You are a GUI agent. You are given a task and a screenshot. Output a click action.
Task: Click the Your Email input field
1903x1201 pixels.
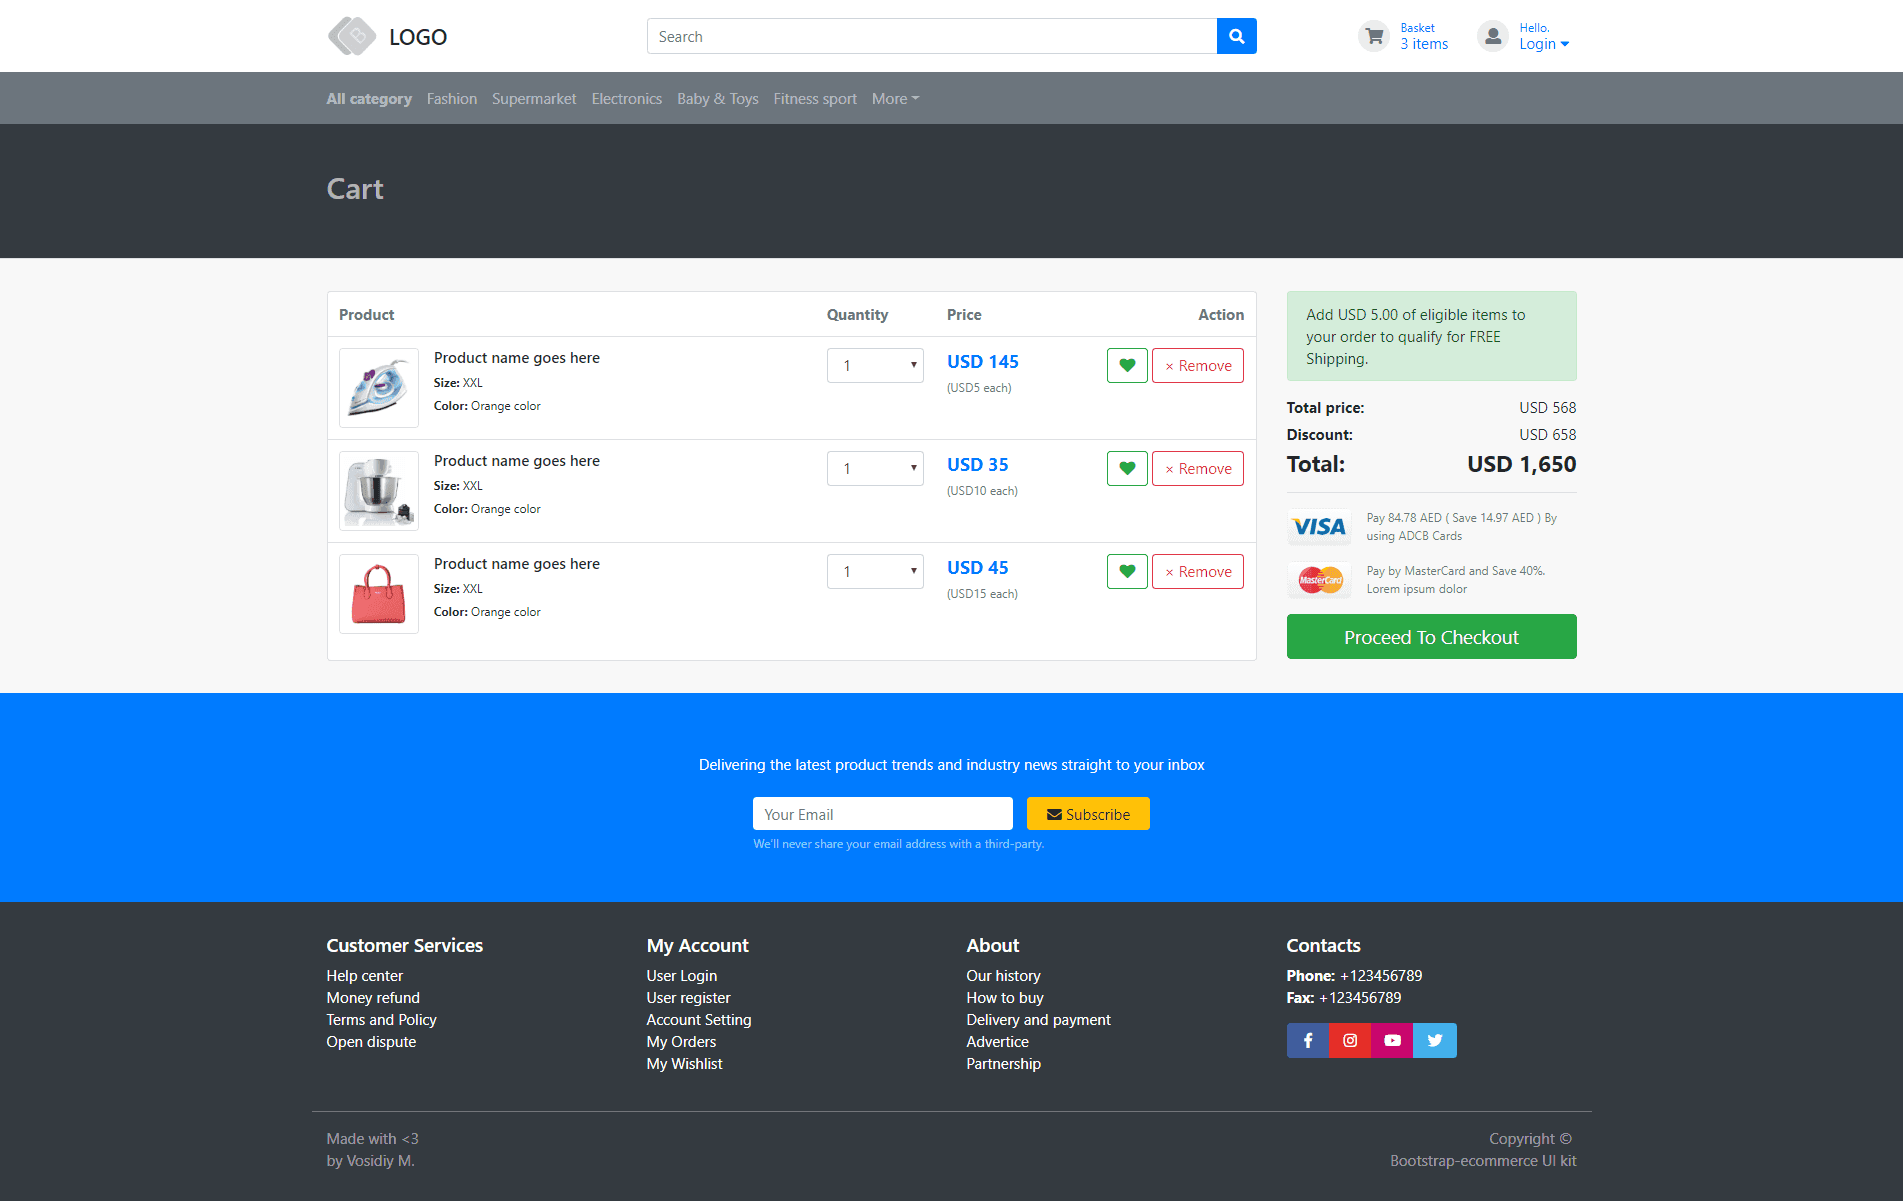[882, 814]
